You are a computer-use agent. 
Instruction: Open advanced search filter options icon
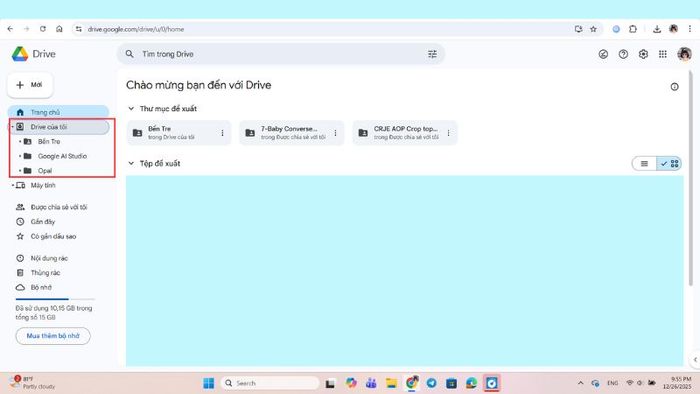tap(432, 54)
